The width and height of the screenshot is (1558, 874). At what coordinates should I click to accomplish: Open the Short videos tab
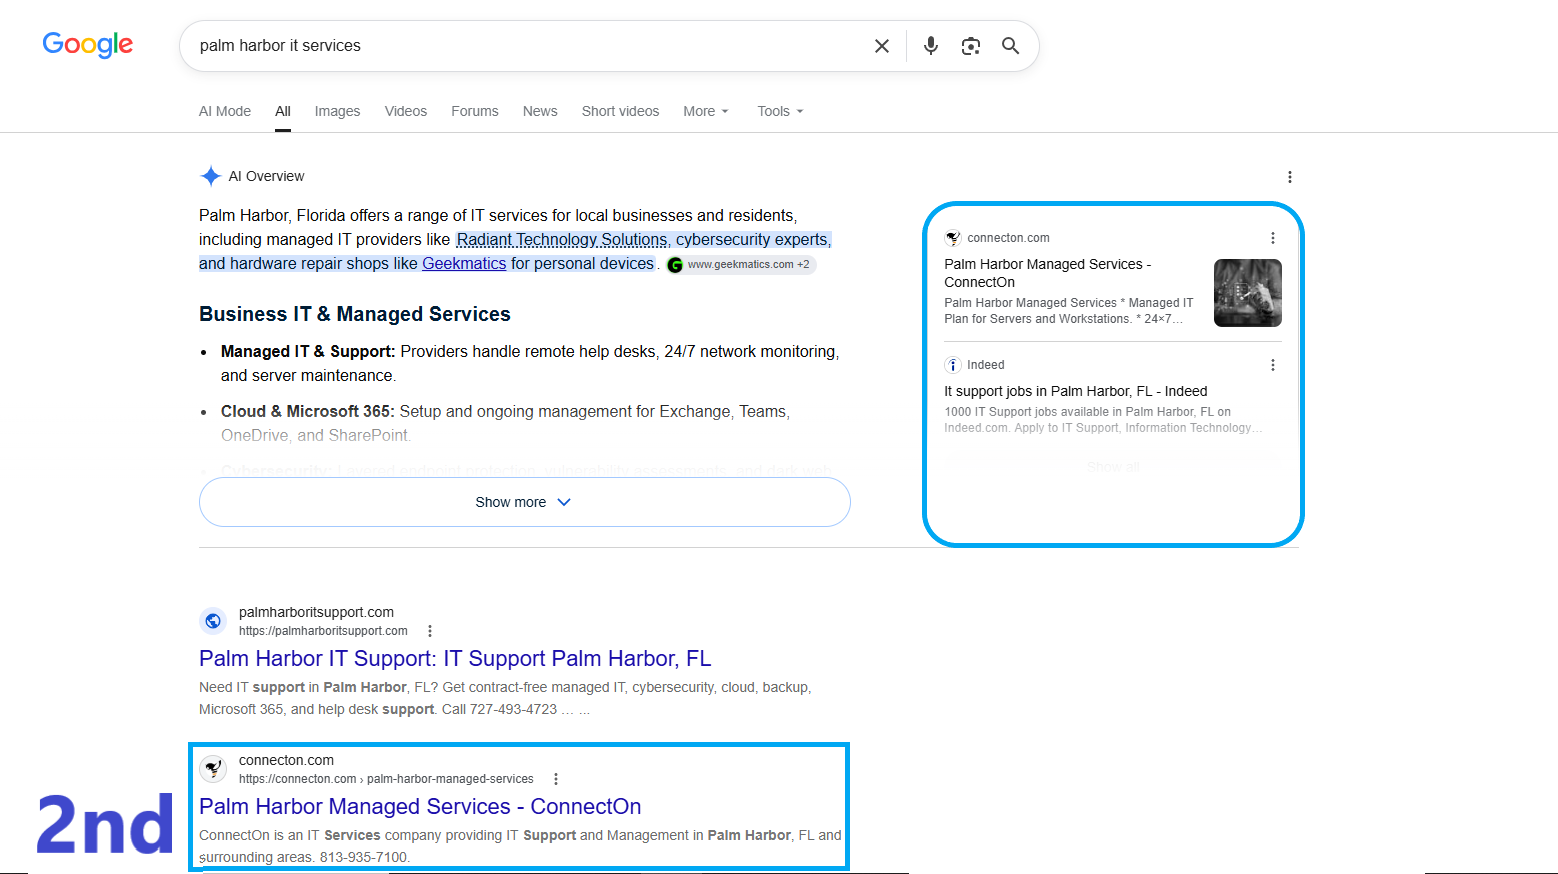point(620,111)
